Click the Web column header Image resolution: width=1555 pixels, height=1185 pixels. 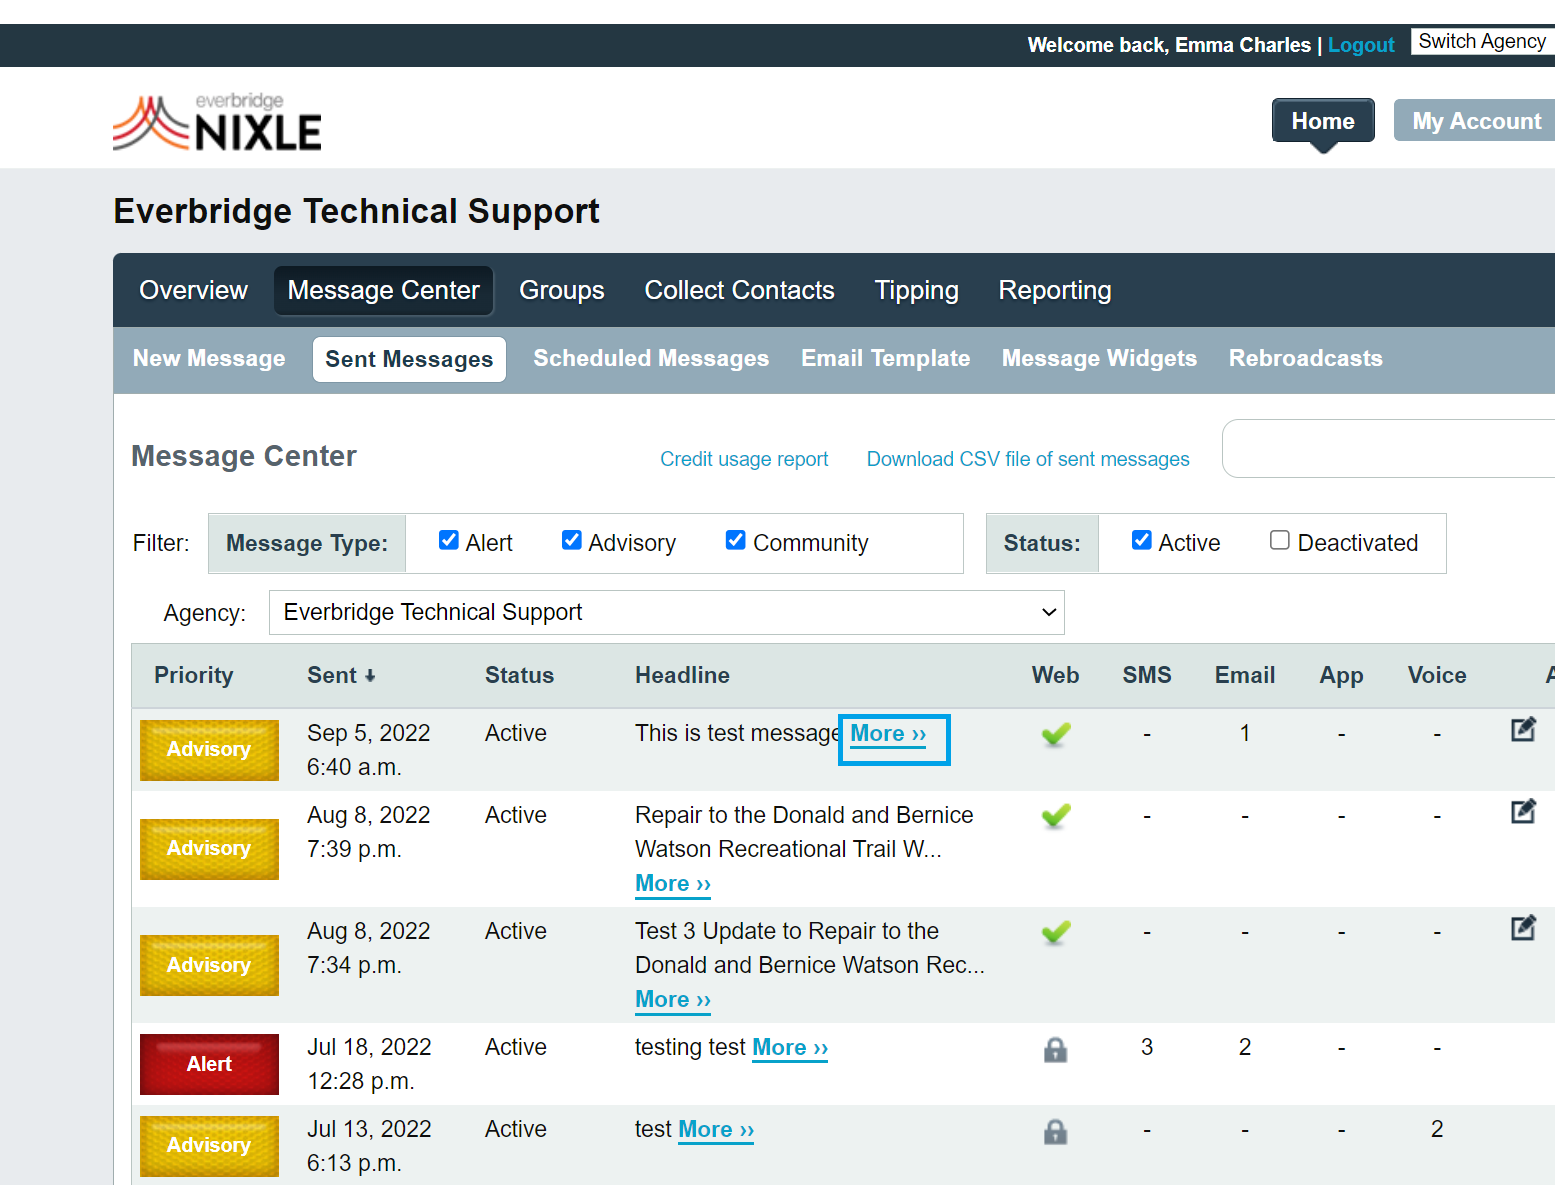(1056, 676)
